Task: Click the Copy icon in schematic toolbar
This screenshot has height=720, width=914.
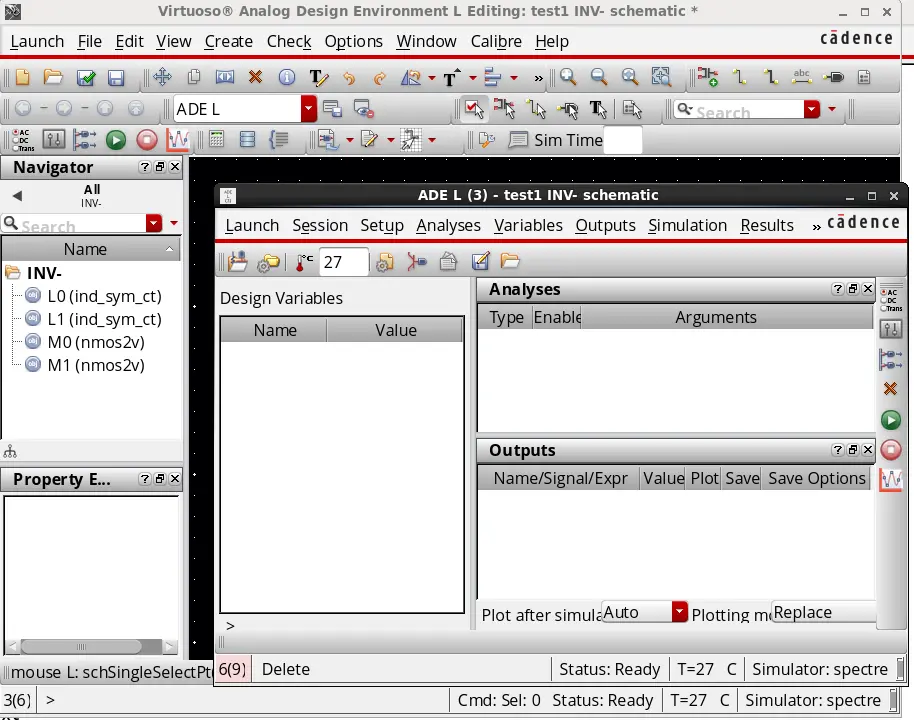Action: coord(194,77)
